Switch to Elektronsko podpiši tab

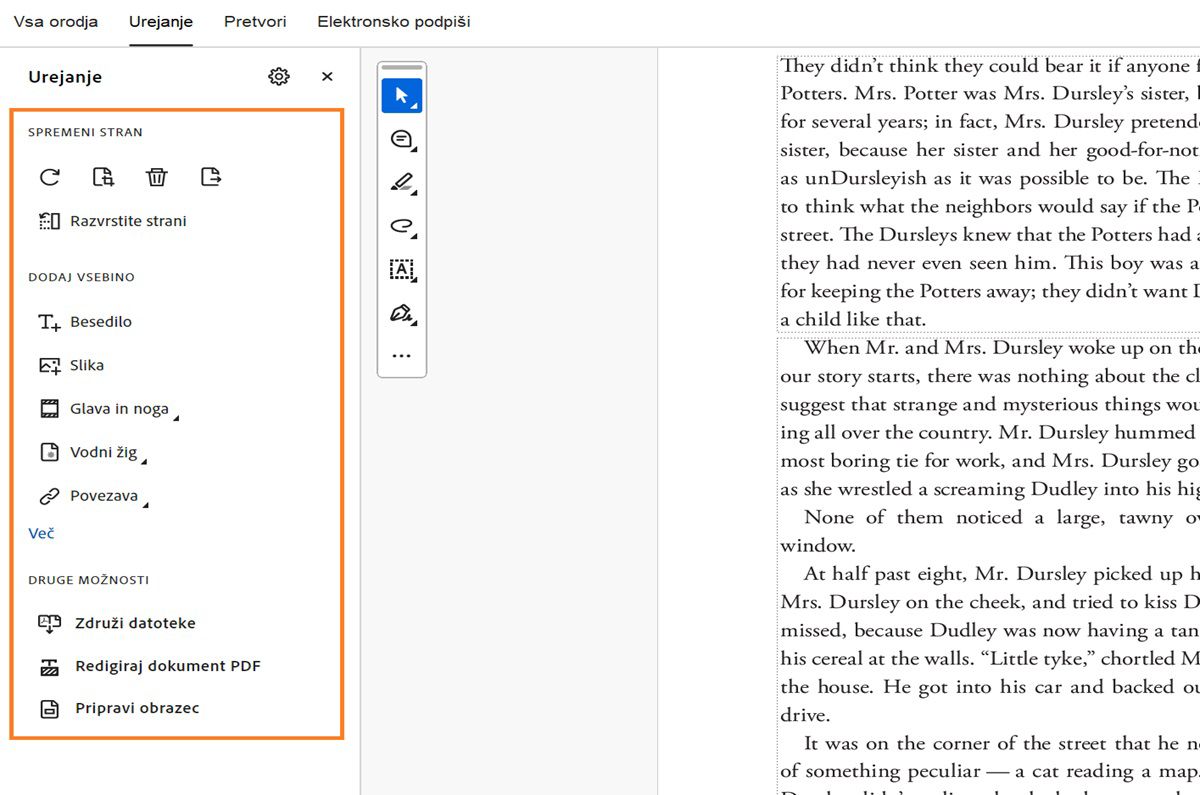394,21
